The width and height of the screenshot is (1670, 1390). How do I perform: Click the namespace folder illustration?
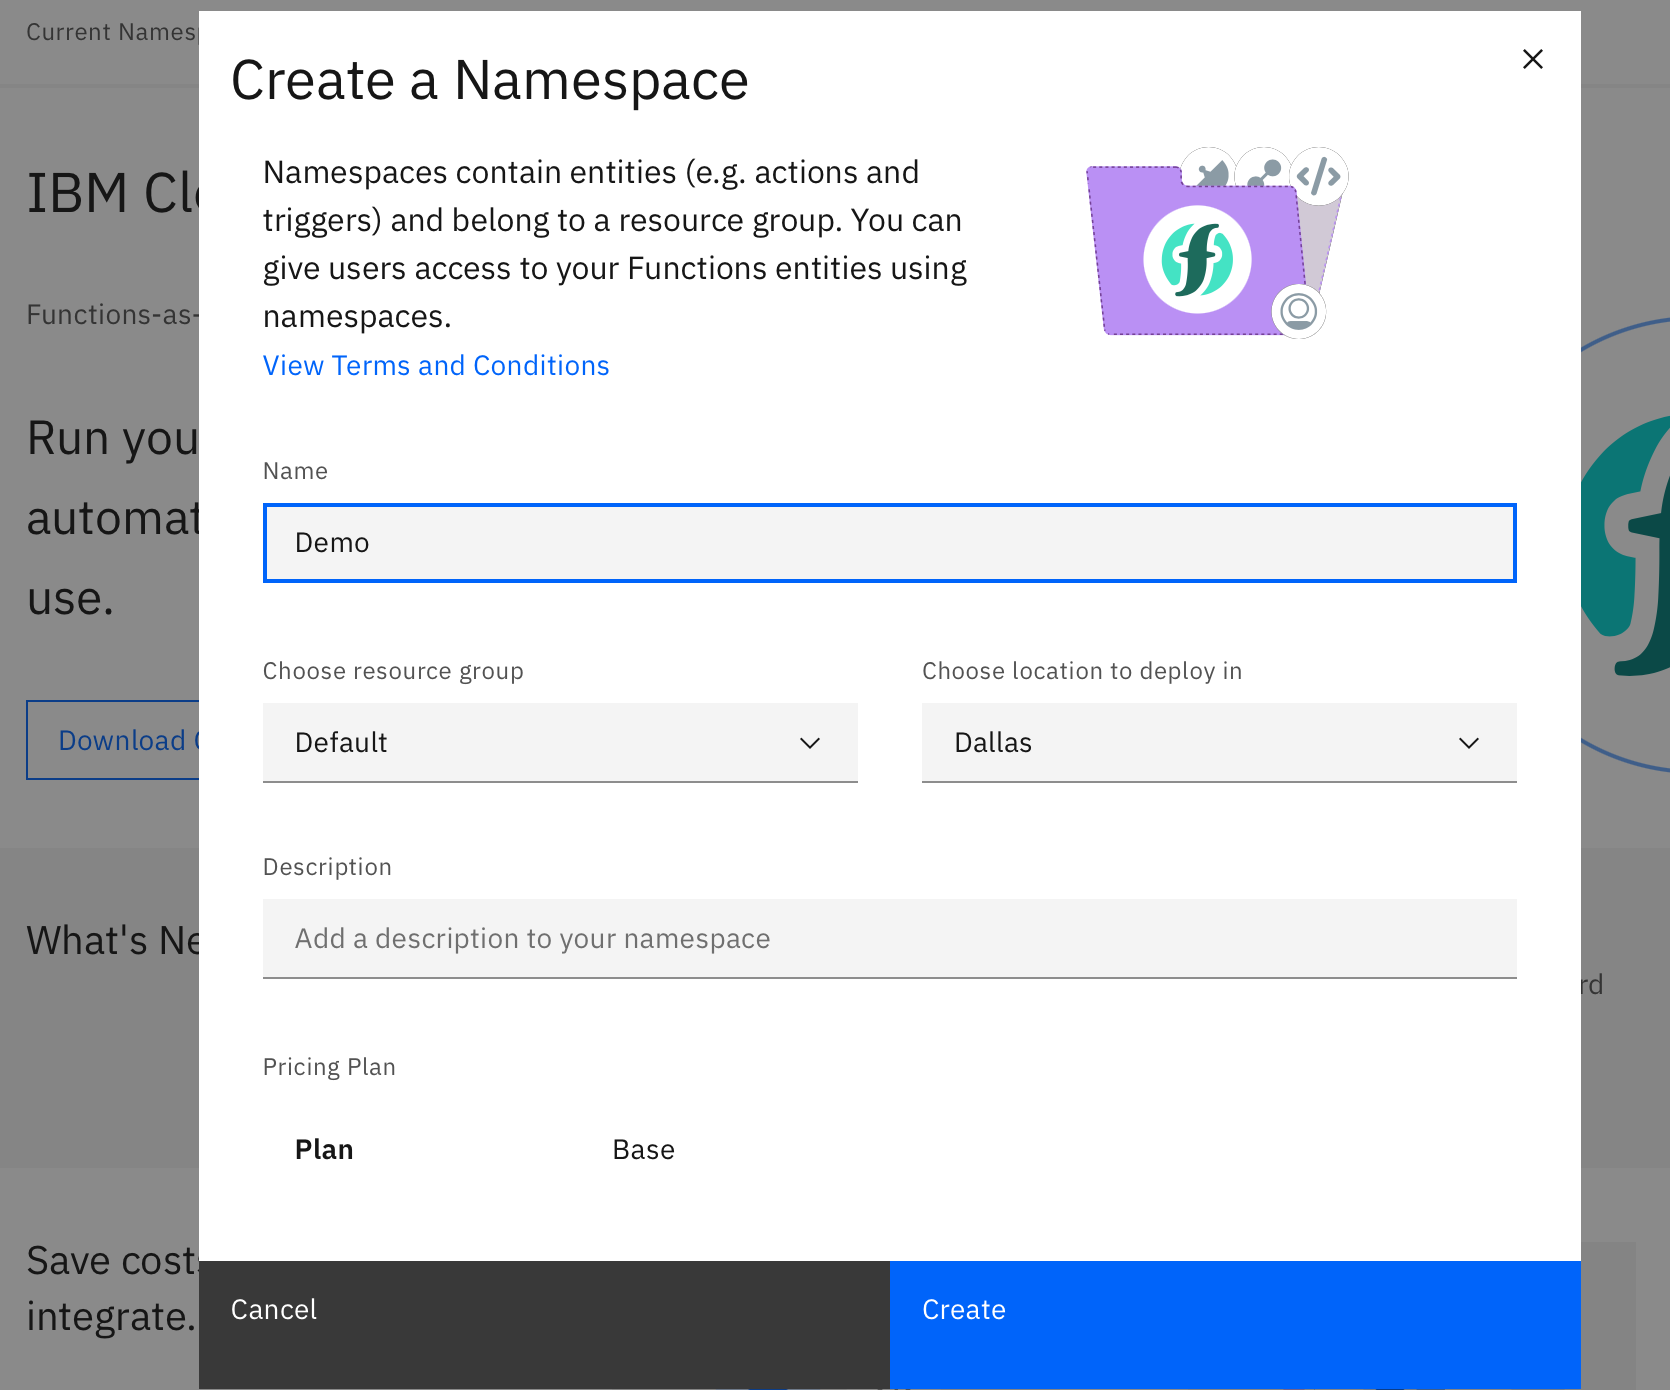click(1217, 243)
